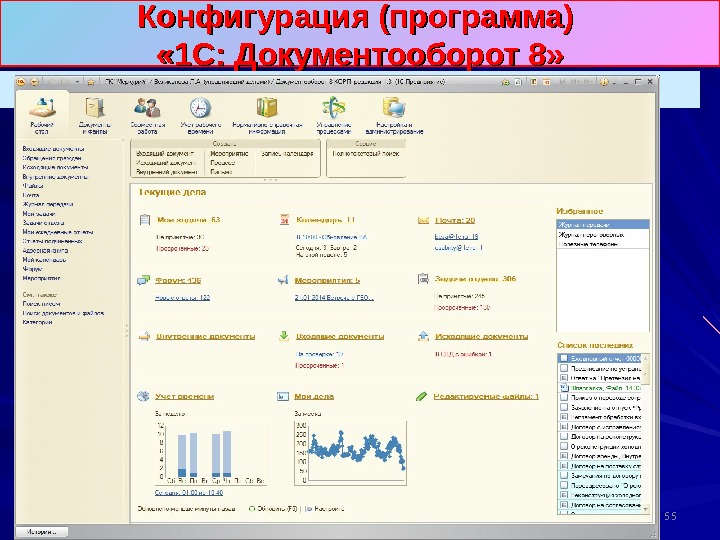720x540 pixels.
Task: Open the Документы и файлы section icon
Action: pos(95,107)
